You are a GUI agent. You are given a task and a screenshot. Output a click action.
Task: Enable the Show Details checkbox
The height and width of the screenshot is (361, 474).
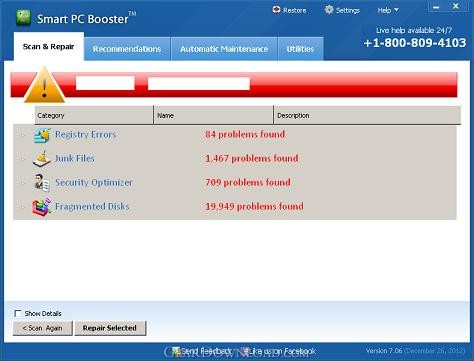(x=18, y=313)
